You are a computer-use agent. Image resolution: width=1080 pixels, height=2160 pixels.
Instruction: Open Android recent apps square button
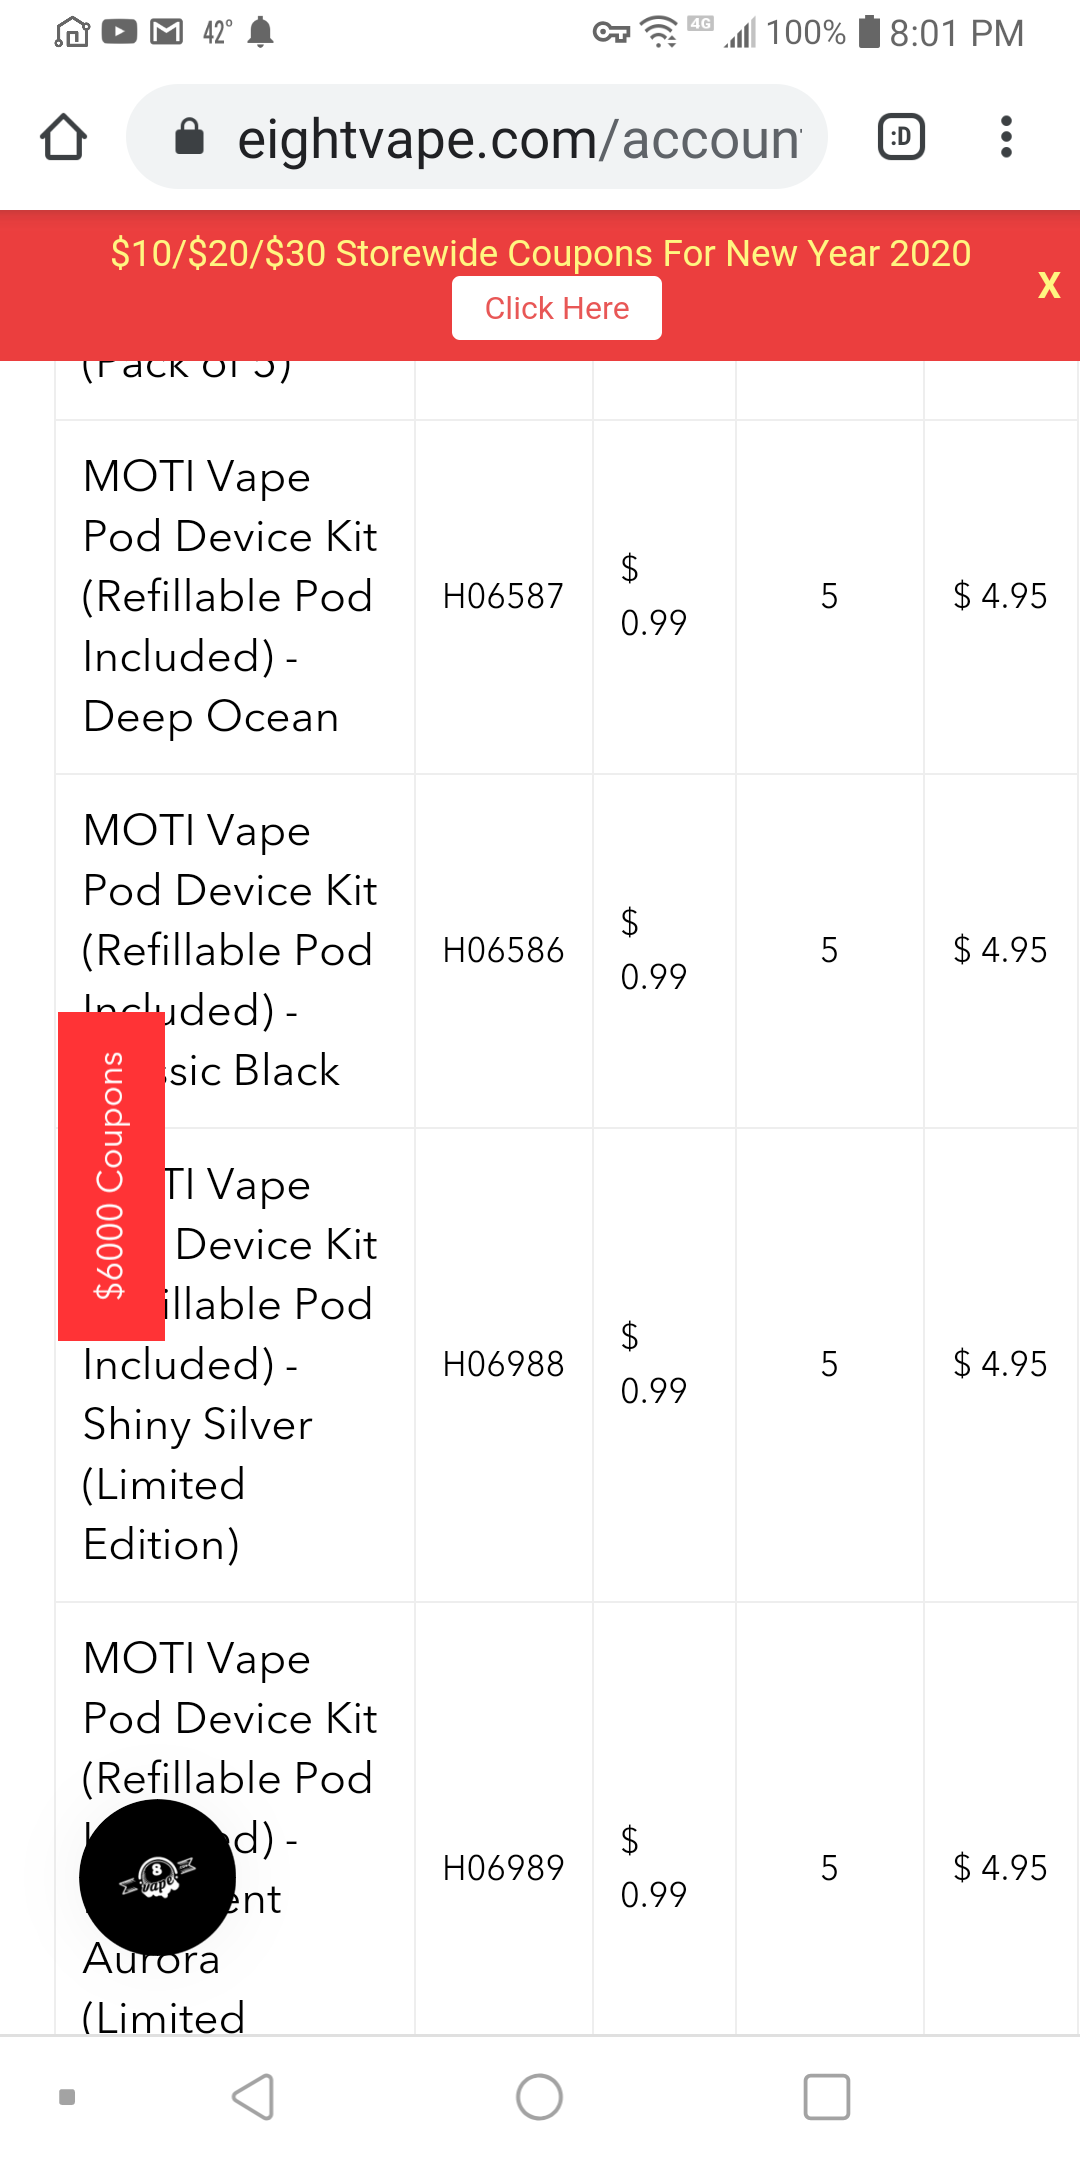[827, 2097]
